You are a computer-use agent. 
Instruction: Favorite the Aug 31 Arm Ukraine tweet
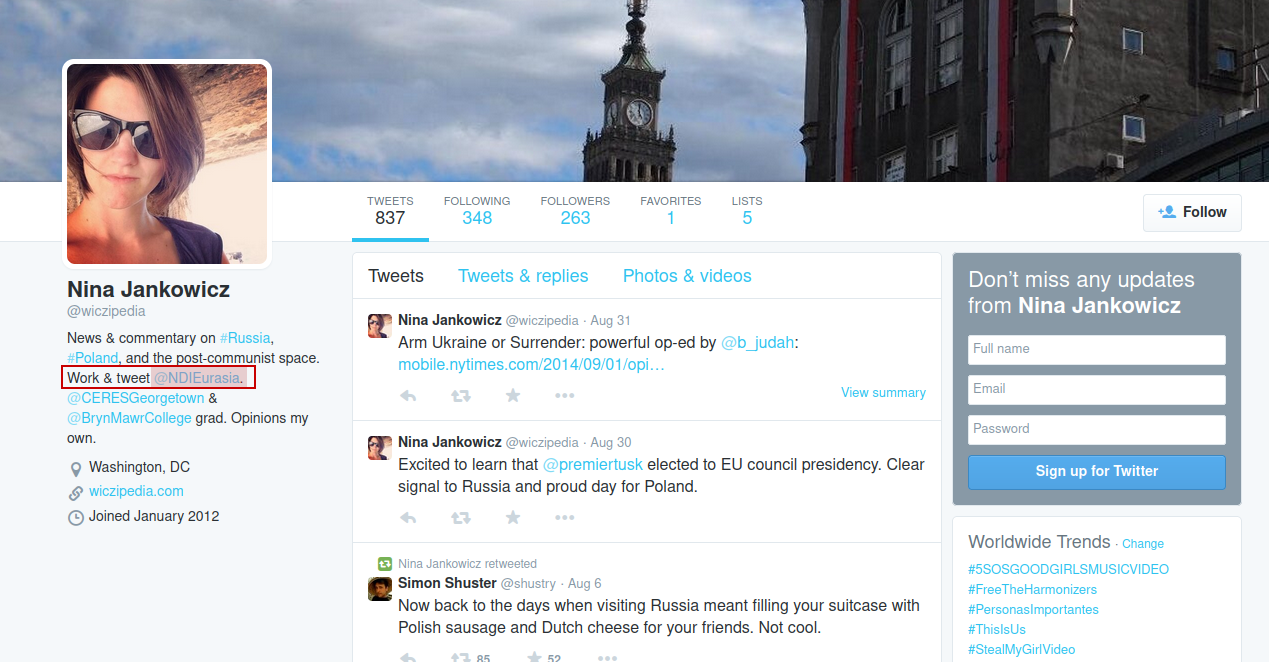(x=513, y=396)
